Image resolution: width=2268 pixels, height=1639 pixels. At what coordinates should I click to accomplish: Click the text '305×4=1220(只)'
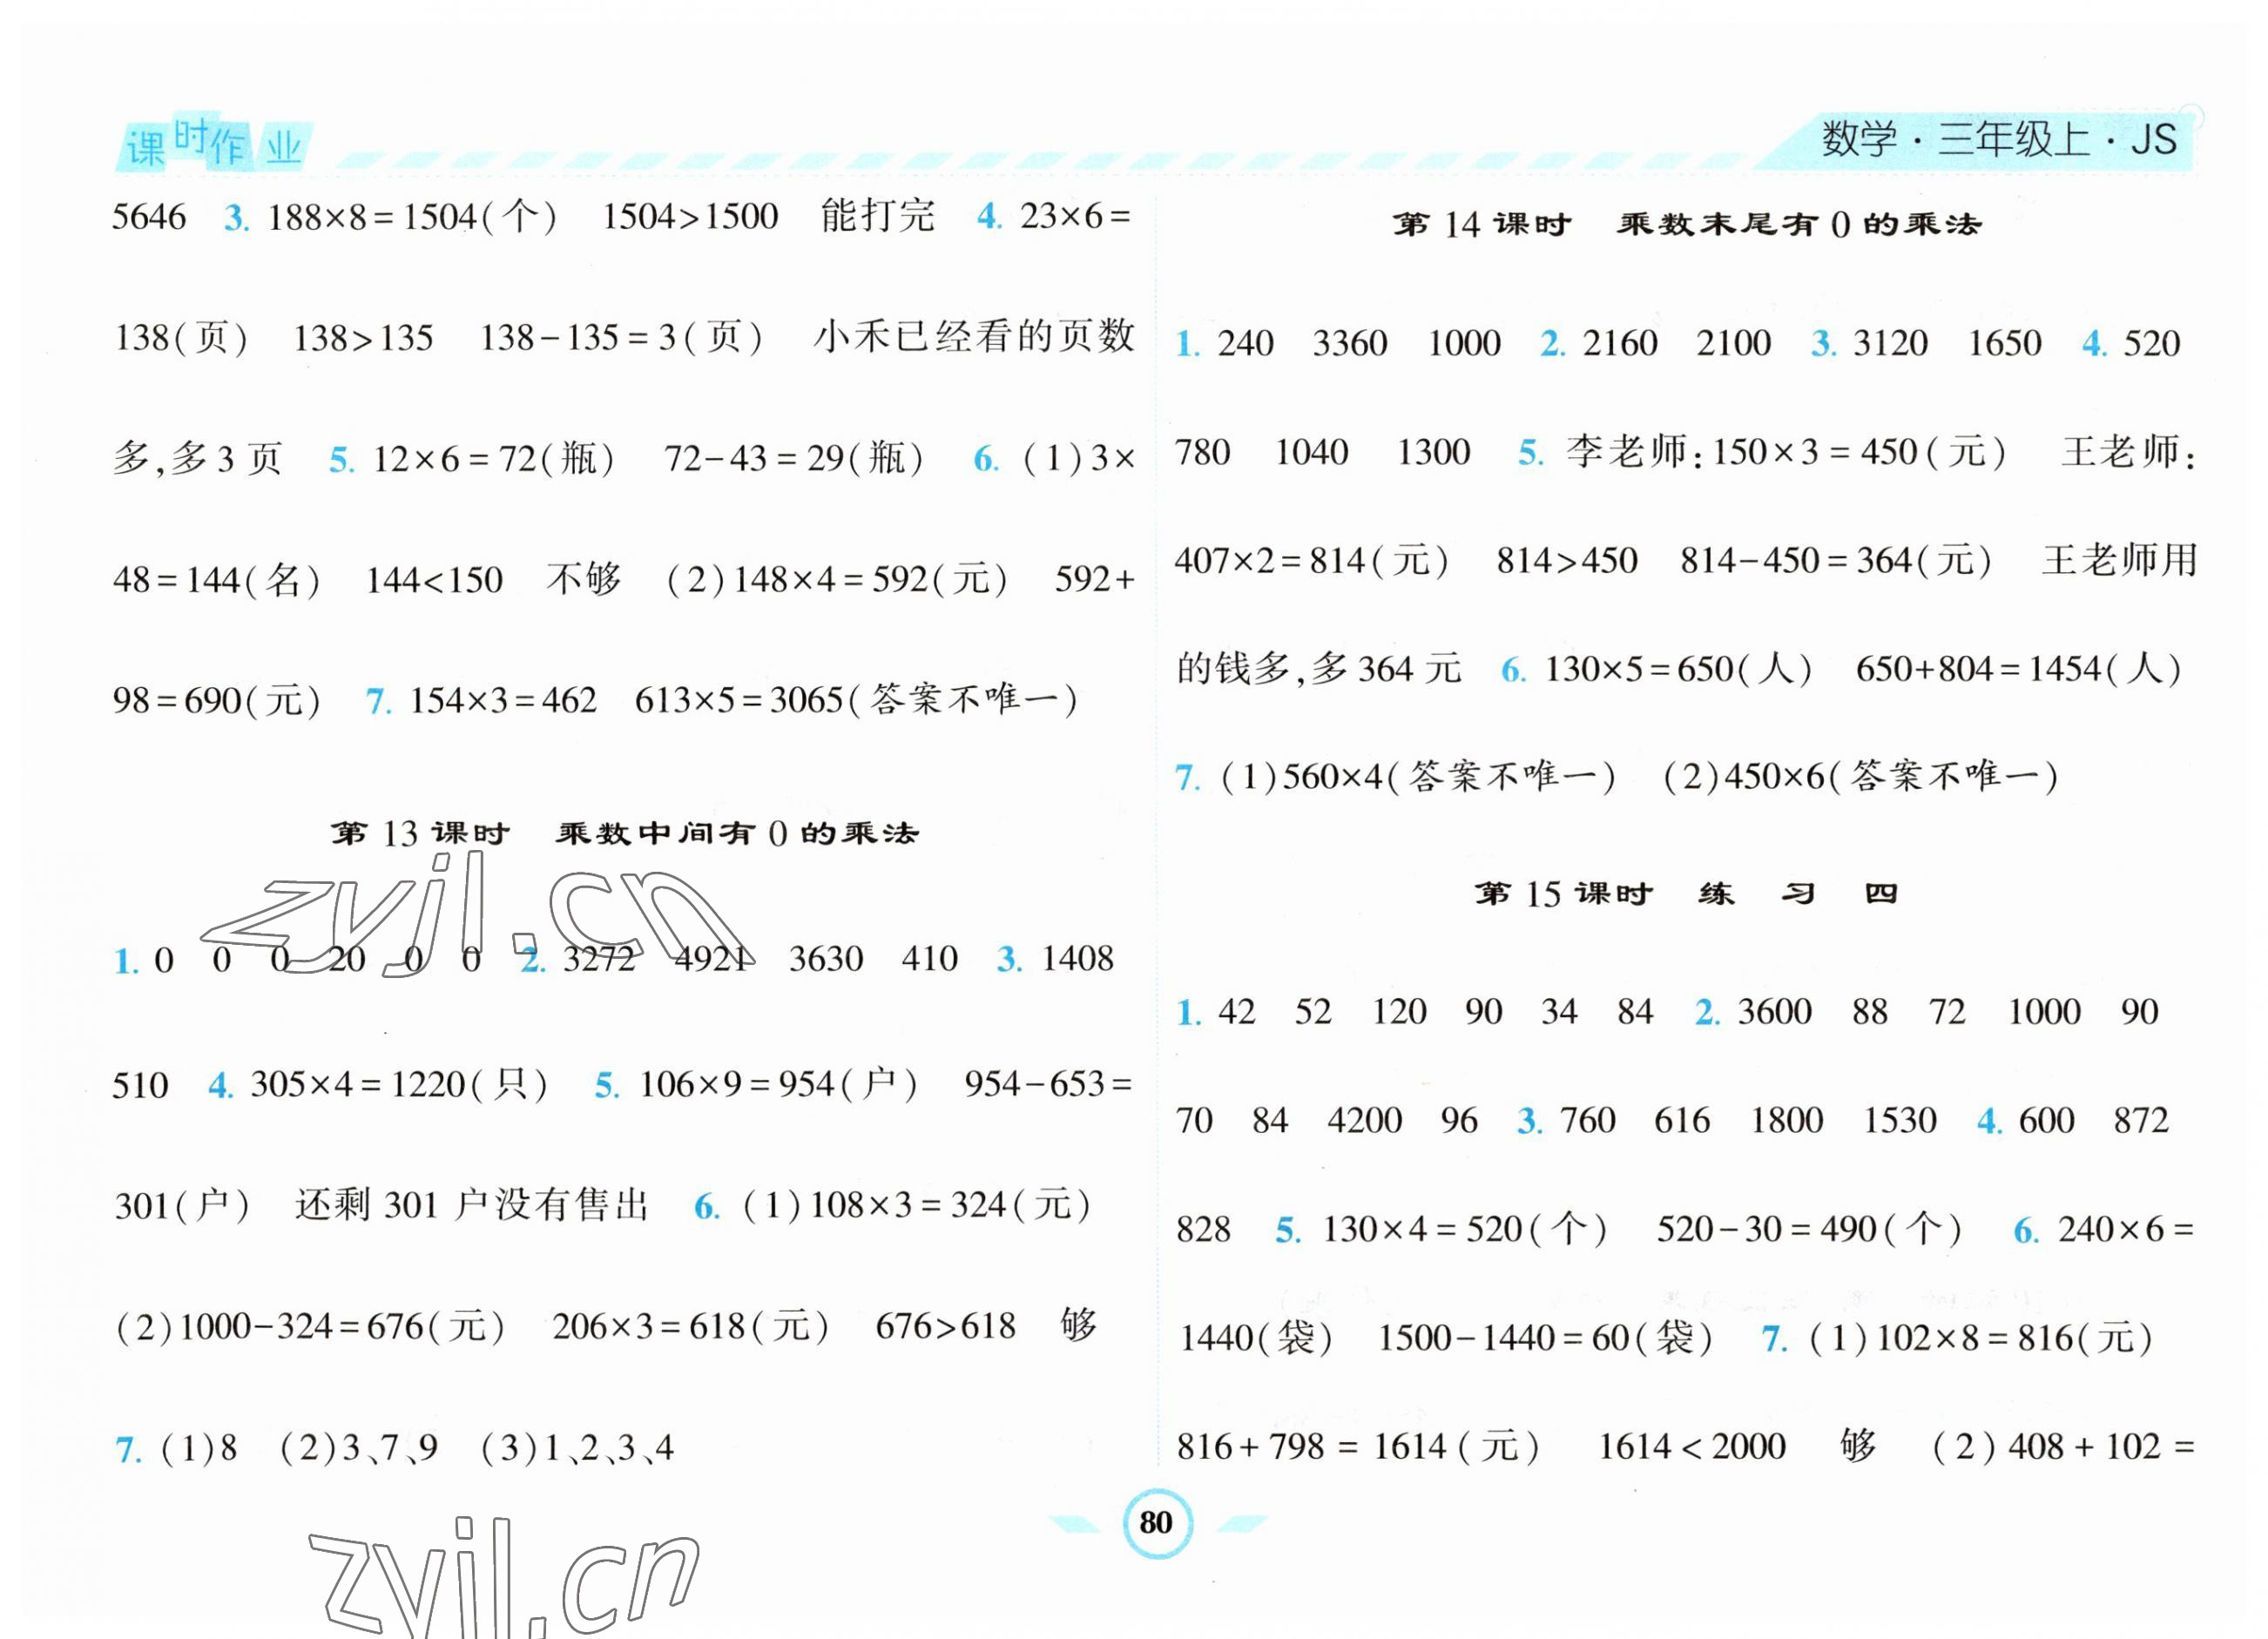point(399,1084)
